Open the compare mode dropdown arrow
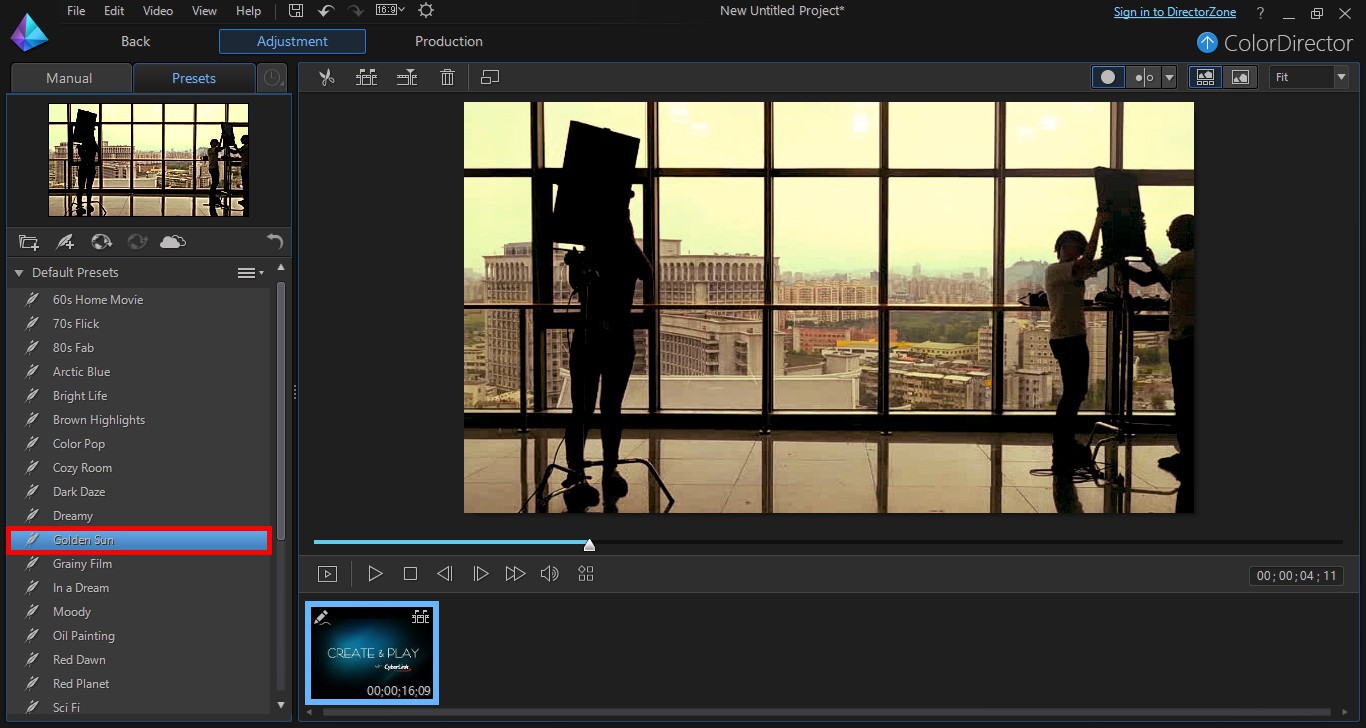The image size is (1366, 728). pyautogui.click(x=1169, y=78)
